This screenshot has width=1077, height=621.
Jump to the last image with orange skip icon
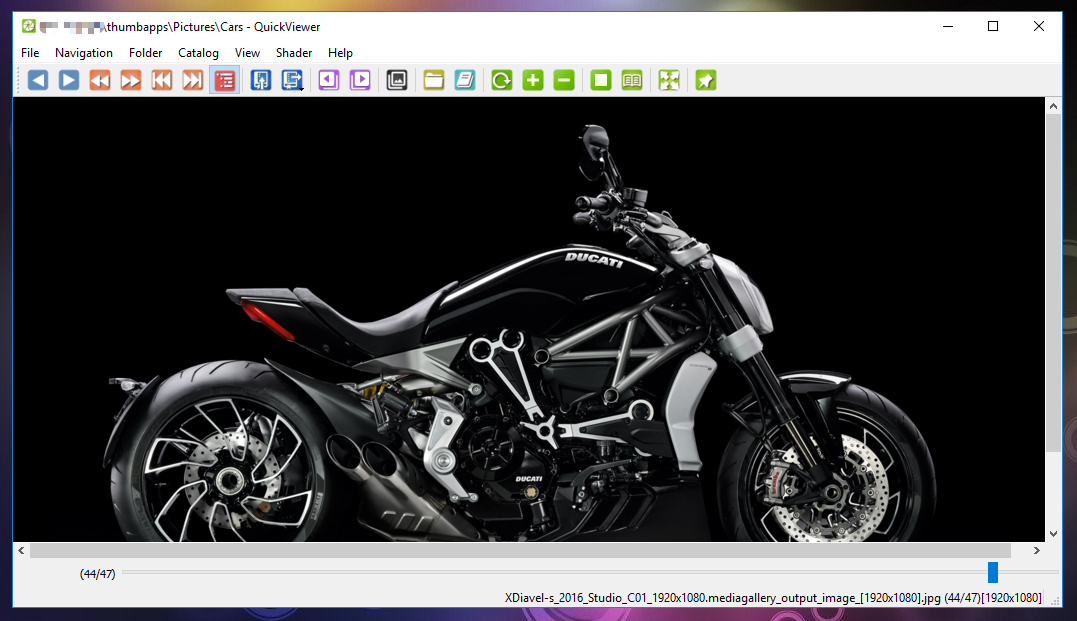pos(193,80)
